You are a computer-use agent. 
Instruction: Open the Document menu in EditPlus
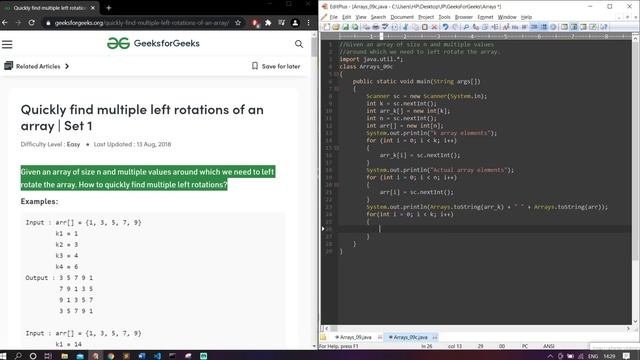click(x=402, y=17)
